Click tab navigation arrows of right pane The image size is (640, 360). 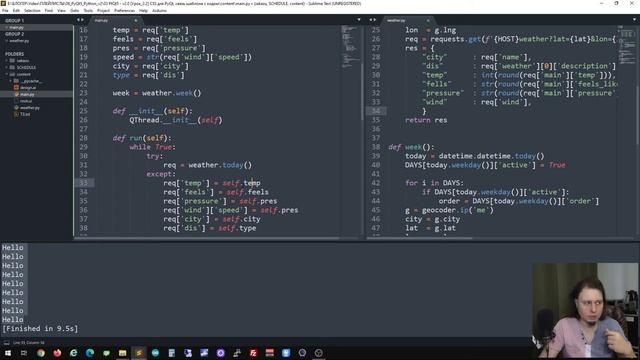(372, 20)
